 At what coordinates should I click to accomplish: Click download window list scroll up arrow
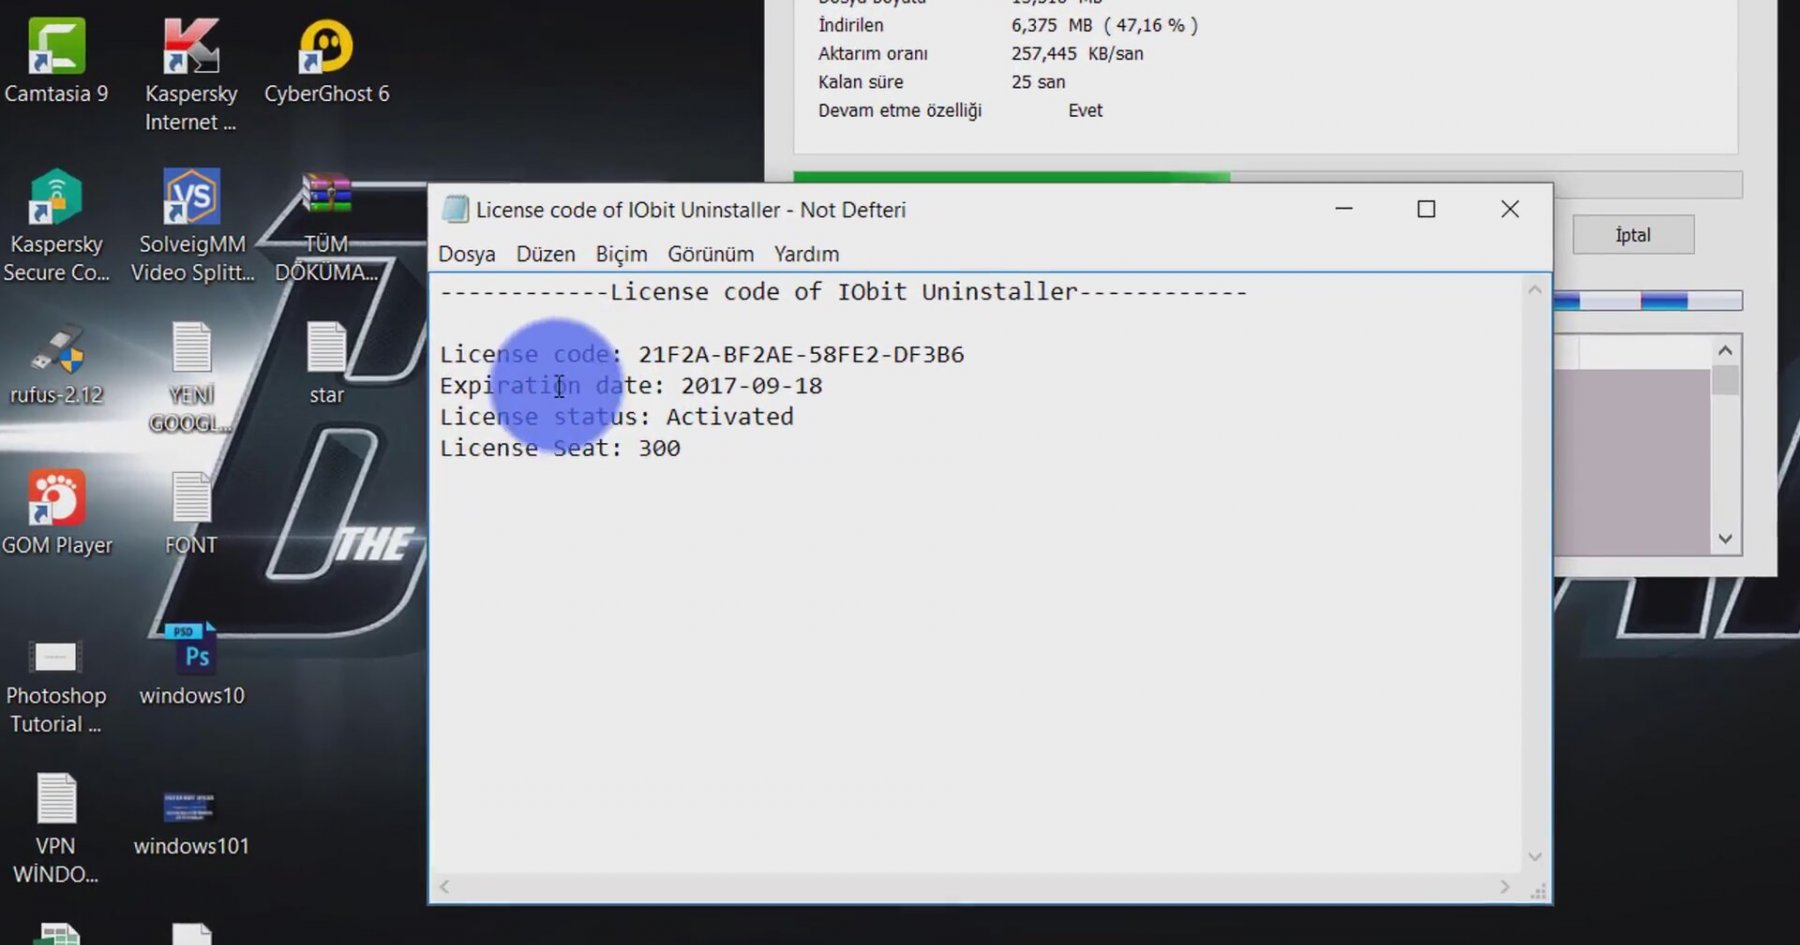point(1725,350)
